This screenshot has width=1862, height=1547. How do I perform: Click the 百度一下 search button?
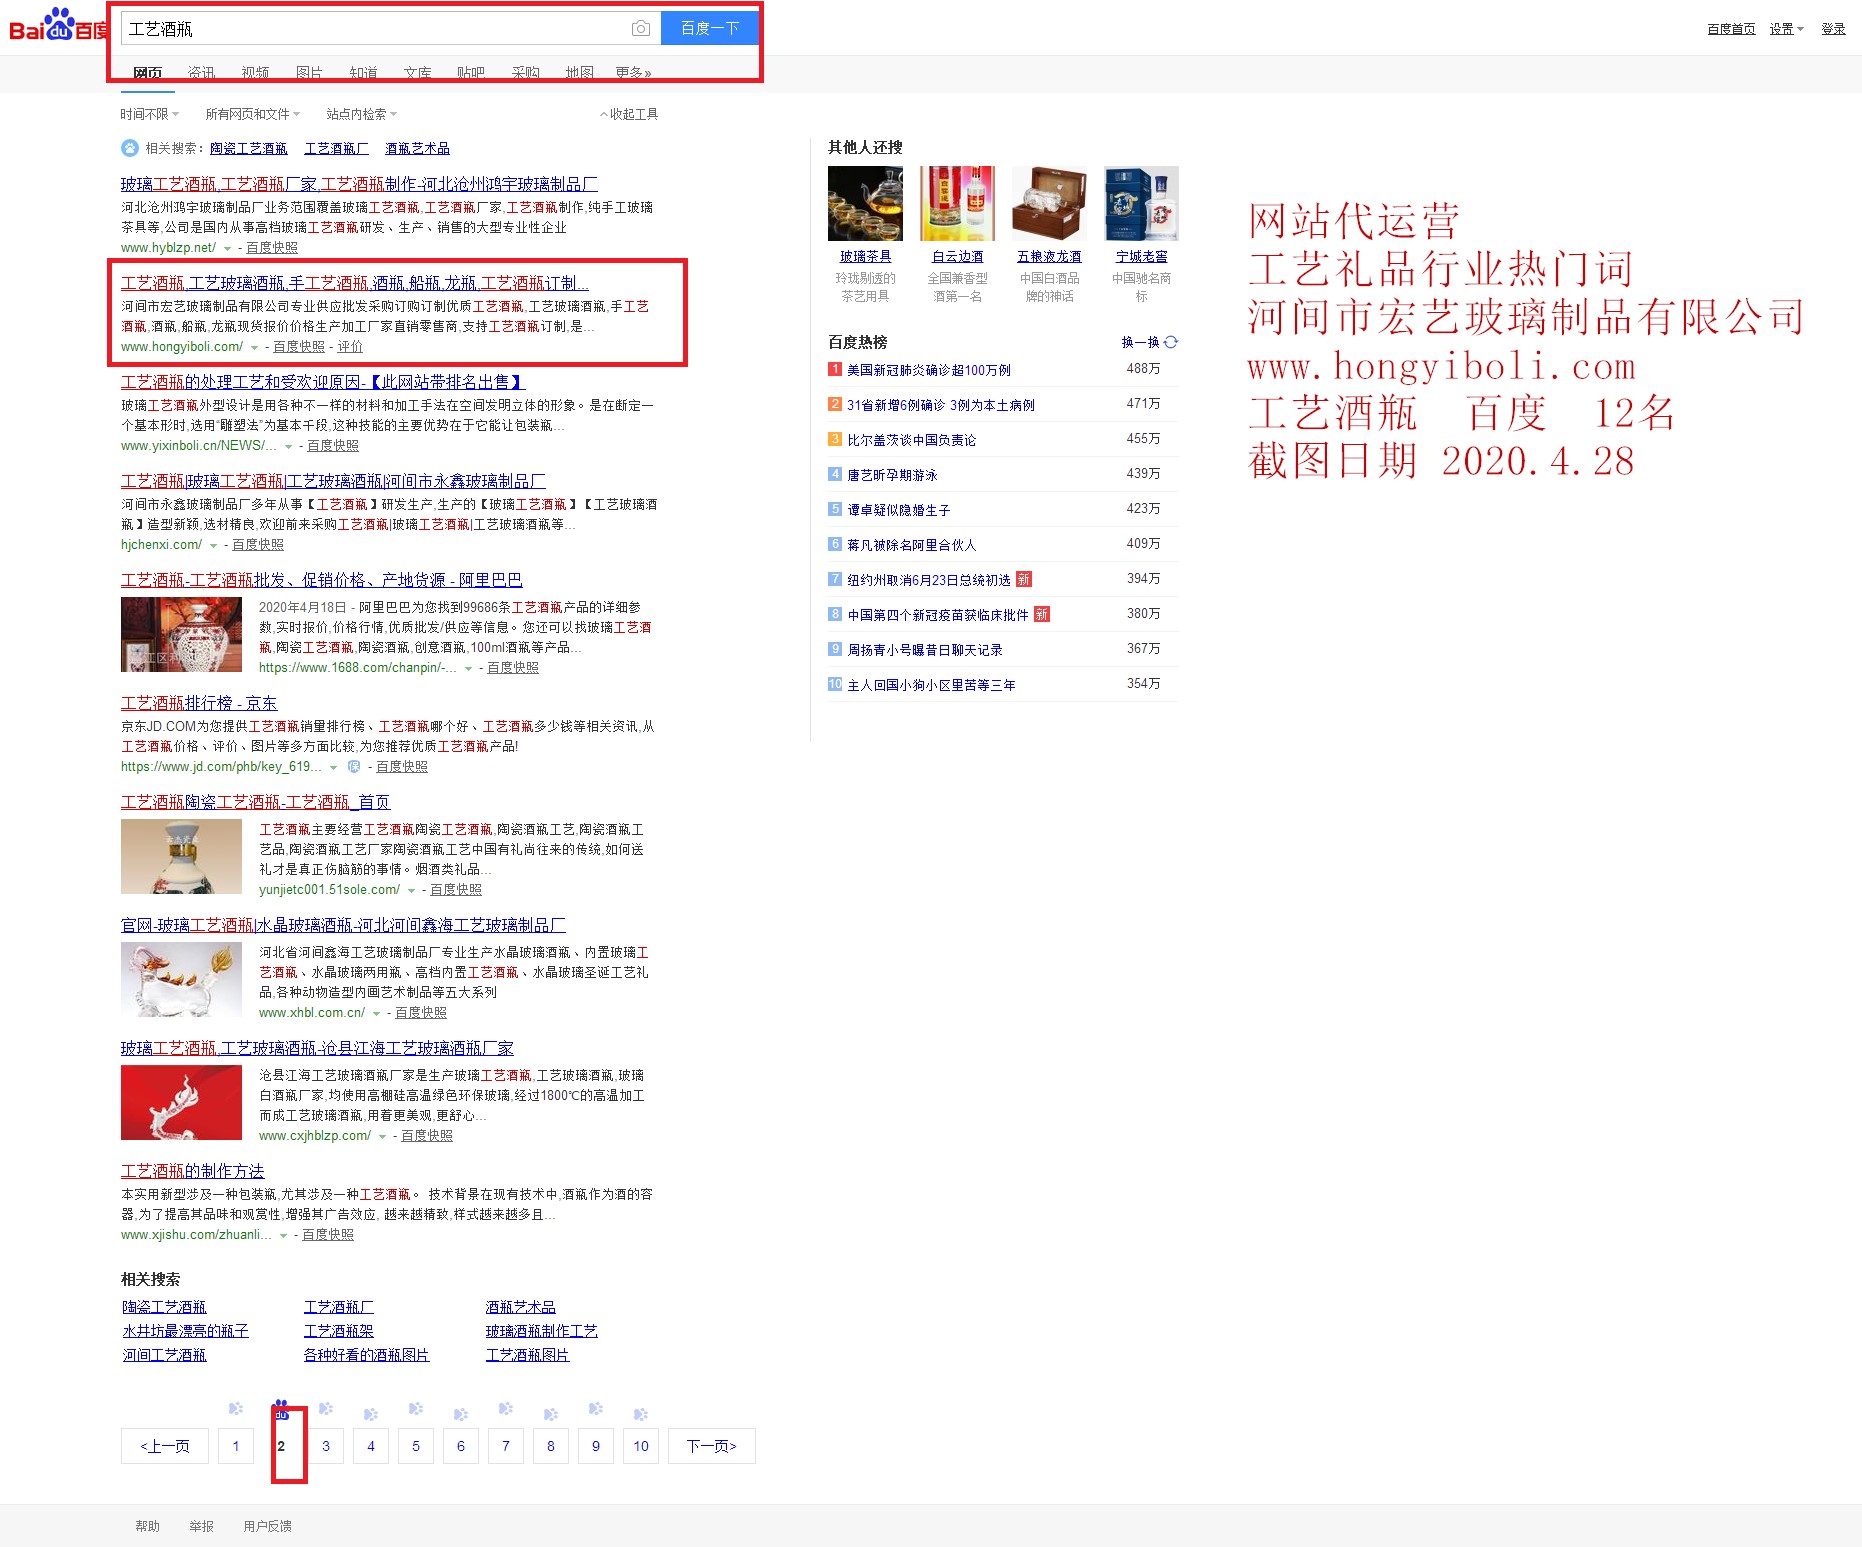coord(710,28)
